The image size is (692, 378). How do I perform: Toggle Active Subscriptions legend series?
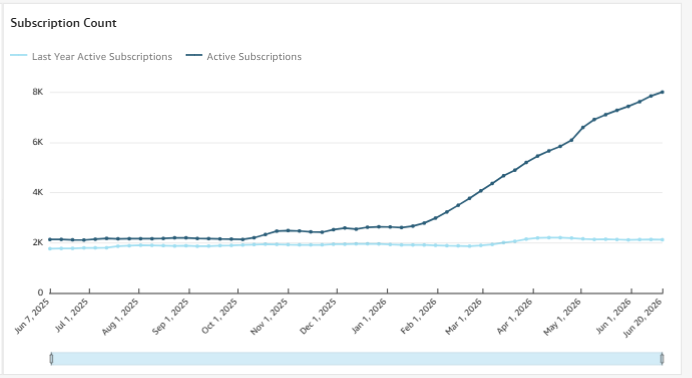244,56
